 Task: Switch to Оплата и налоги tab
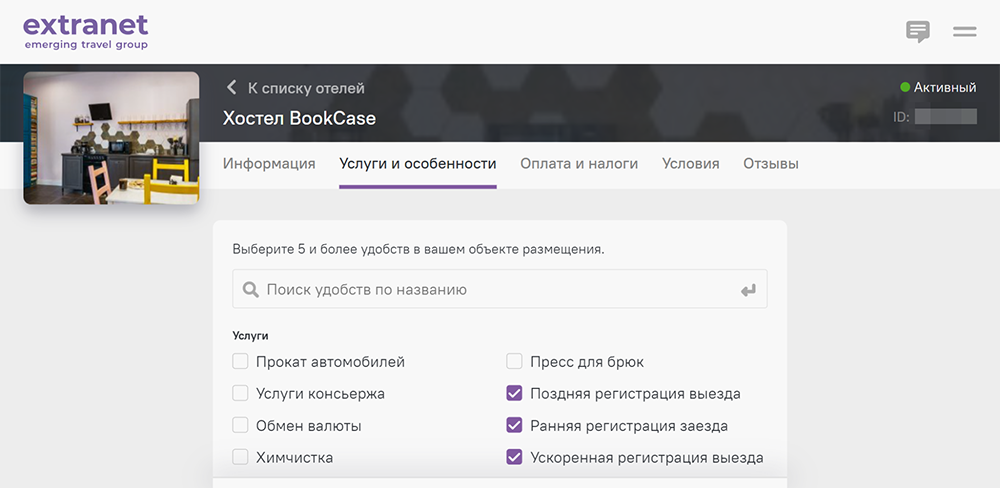click(x=579, y=164)
